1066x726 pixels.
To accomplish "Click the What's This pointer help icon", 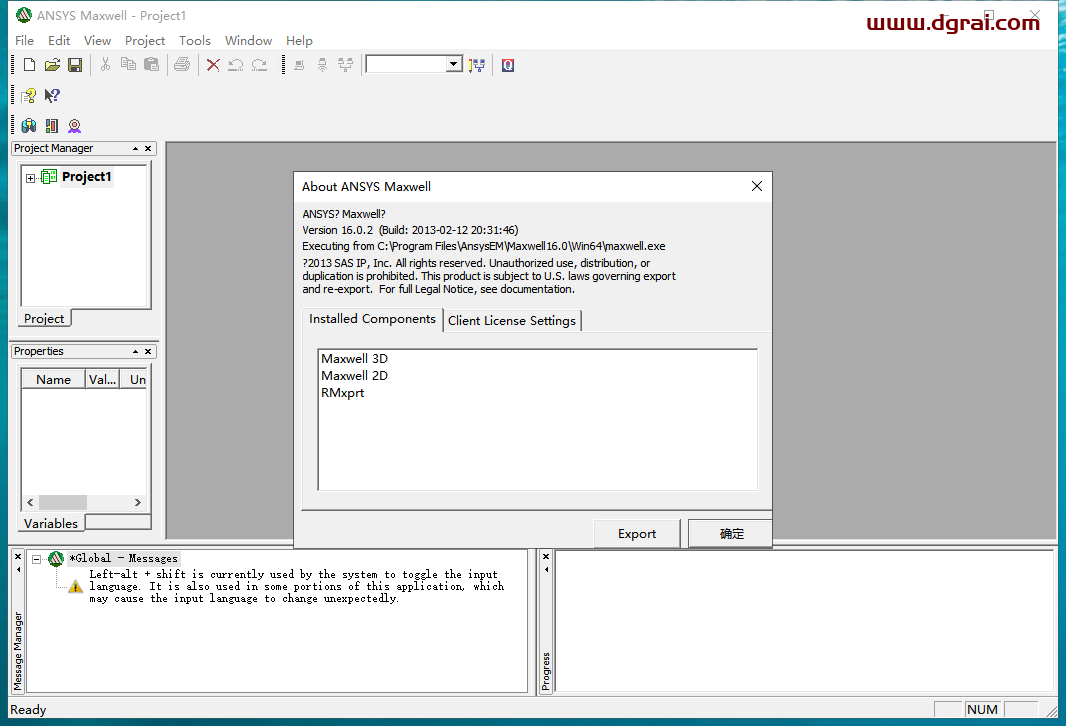I will 52,95.
